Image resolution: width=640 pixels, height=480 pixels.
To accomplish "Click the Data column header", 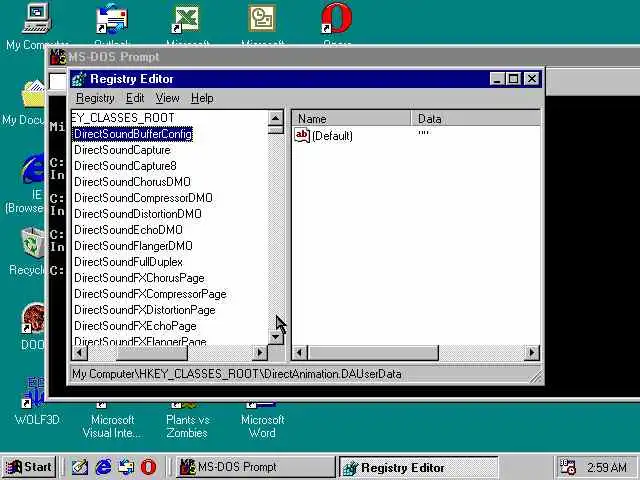I will pyautogui.click(x=476, y=119).
